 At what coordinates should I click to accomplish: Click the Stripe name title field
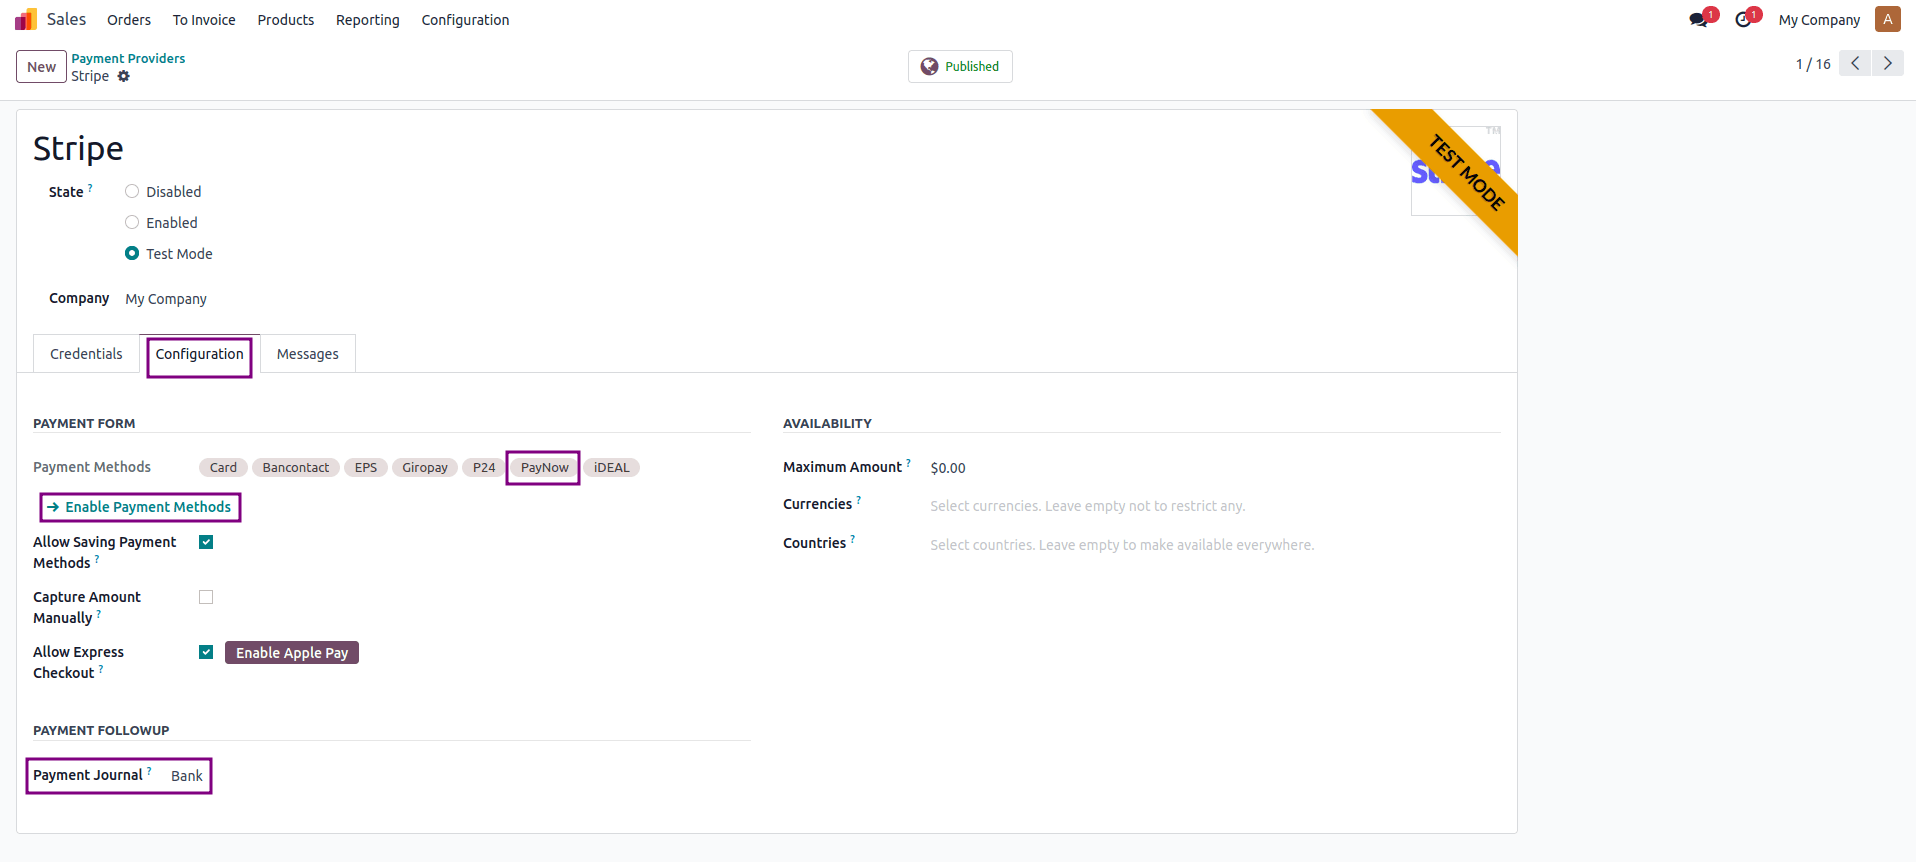pyautogui.click(x=78, y=148)
